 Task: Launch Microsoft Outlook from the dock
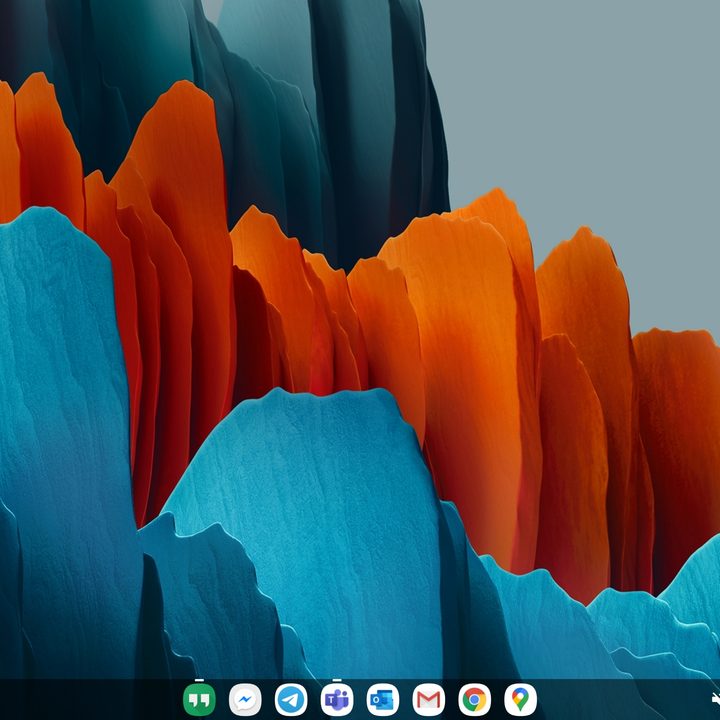(383, 700)
